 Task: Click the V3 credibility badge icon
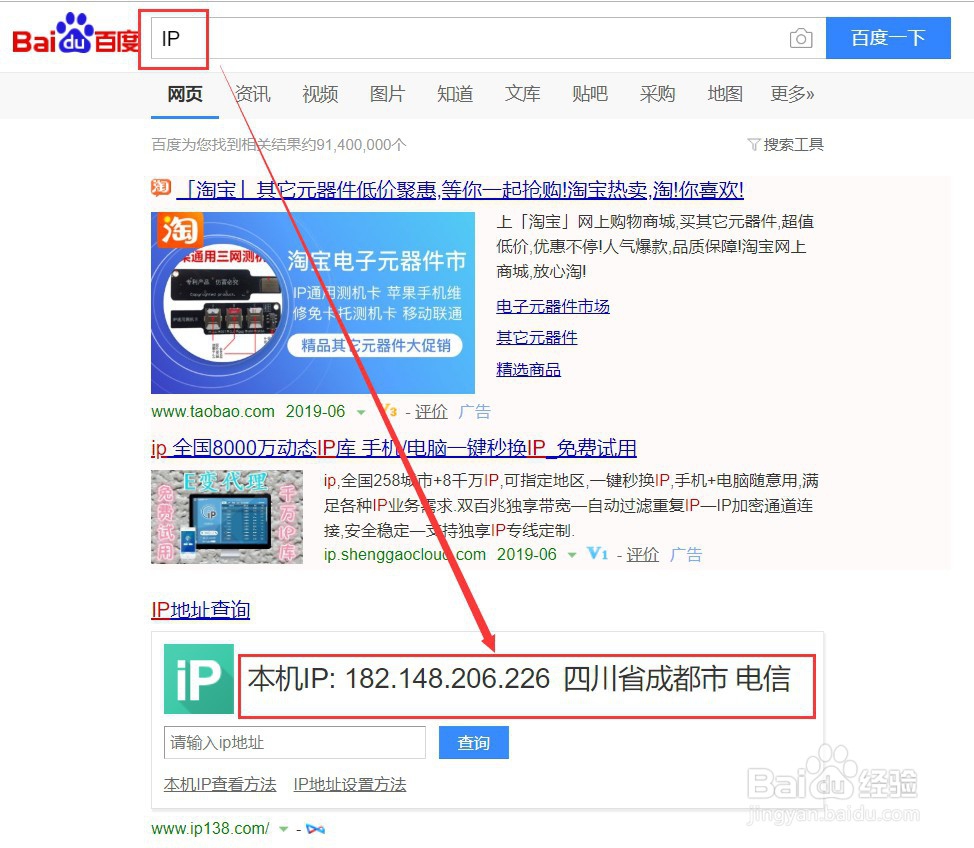pos(390,410)
